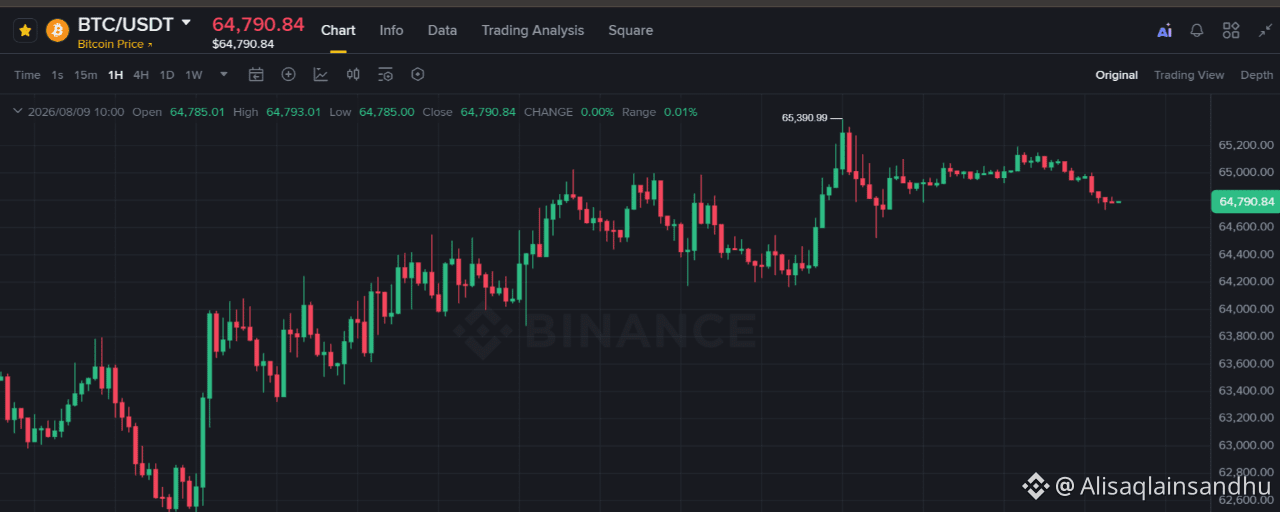Click the red 64,790.84 header price
Image resolution: width=1280 pixels, height=512 pixels.
click(258, 24)
